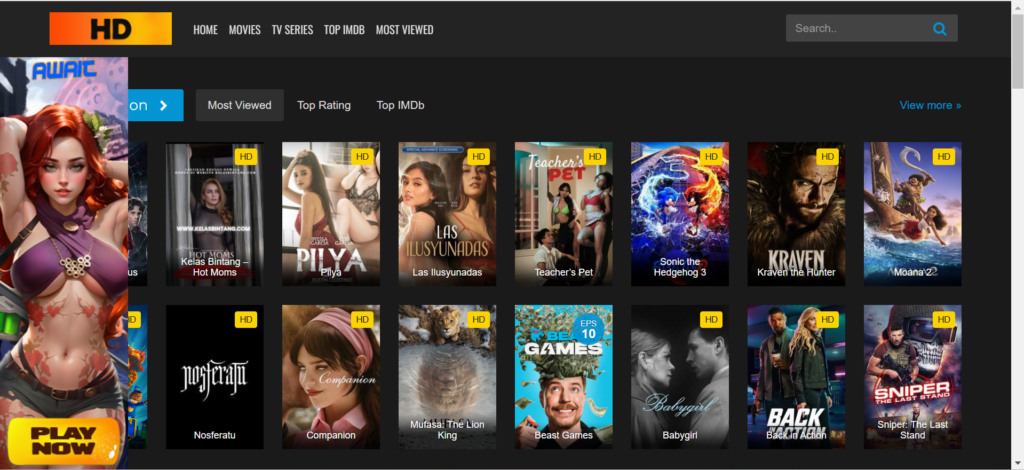Image resolution: width=1024 pixels, height=470 pixels.
Task: Click the Nosferatu title caption
Action: 215,435
